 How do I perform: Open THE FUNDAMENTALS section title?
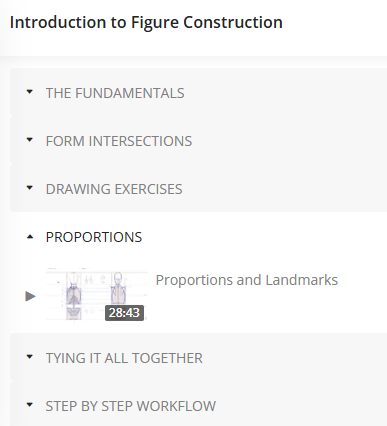pos(115,93)
